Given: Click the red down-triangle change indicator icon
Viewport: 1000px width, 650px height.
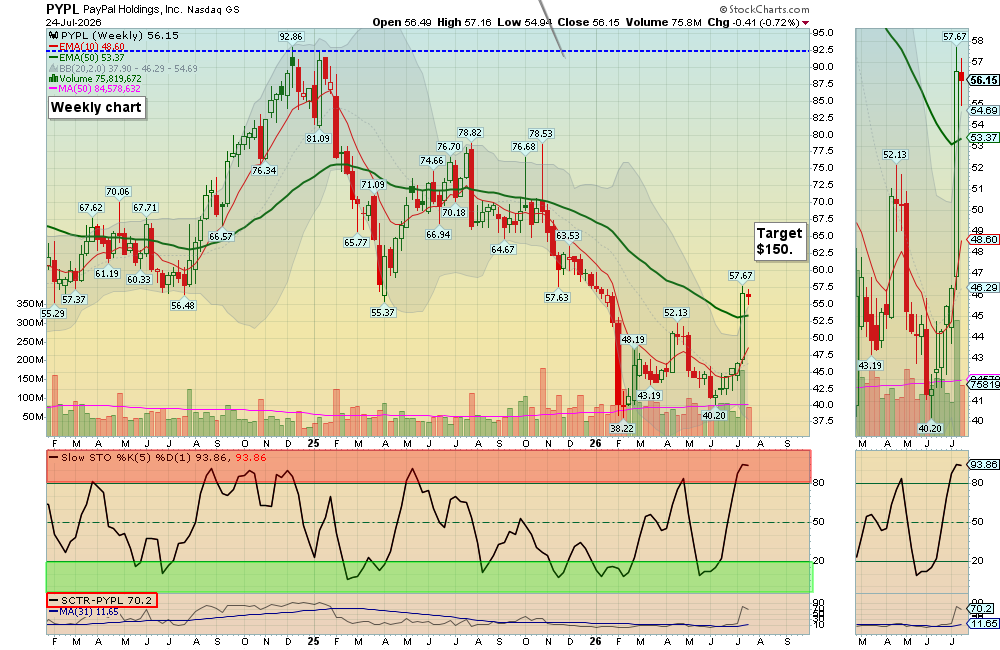Looking at the screenshot, I should [805, 23].
